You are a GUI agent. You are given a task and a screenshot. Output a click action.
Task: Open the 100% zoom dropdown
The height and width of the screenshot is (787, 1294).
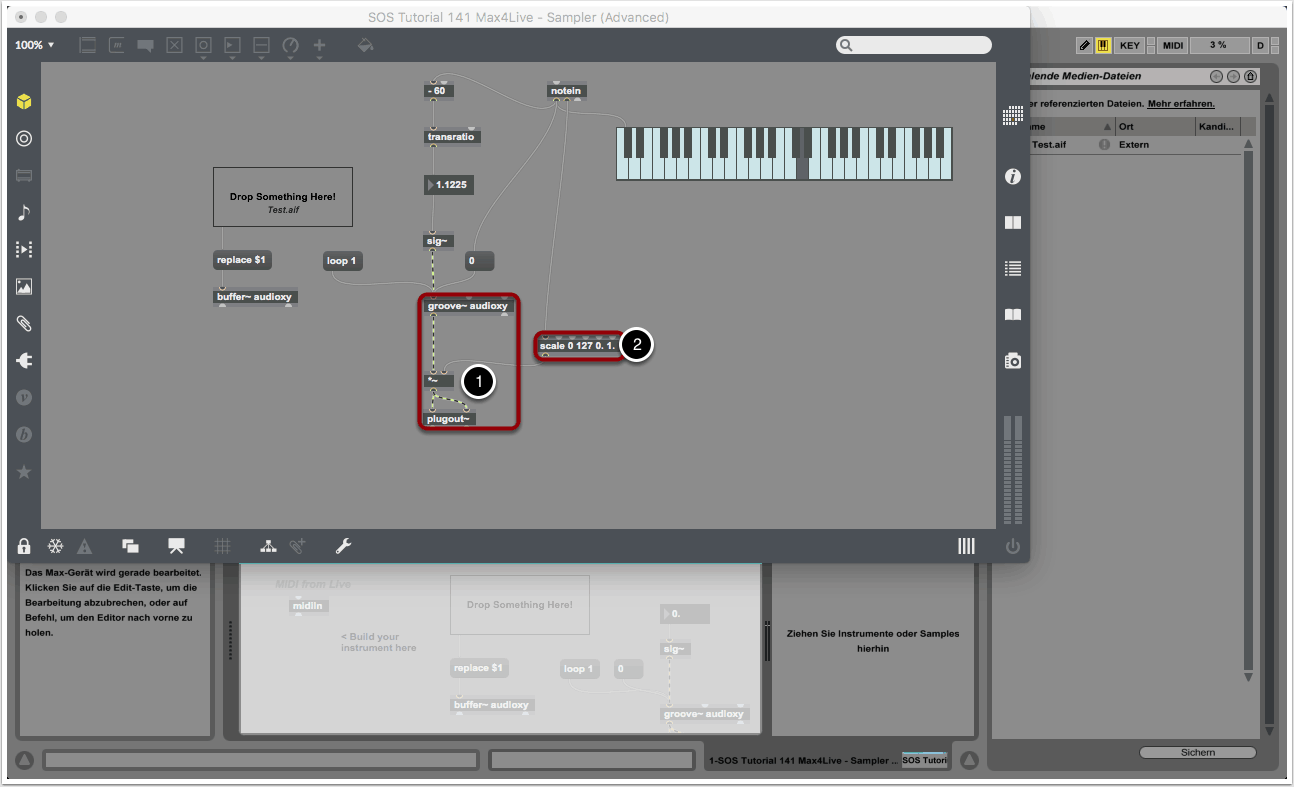(x=35, y=45)
